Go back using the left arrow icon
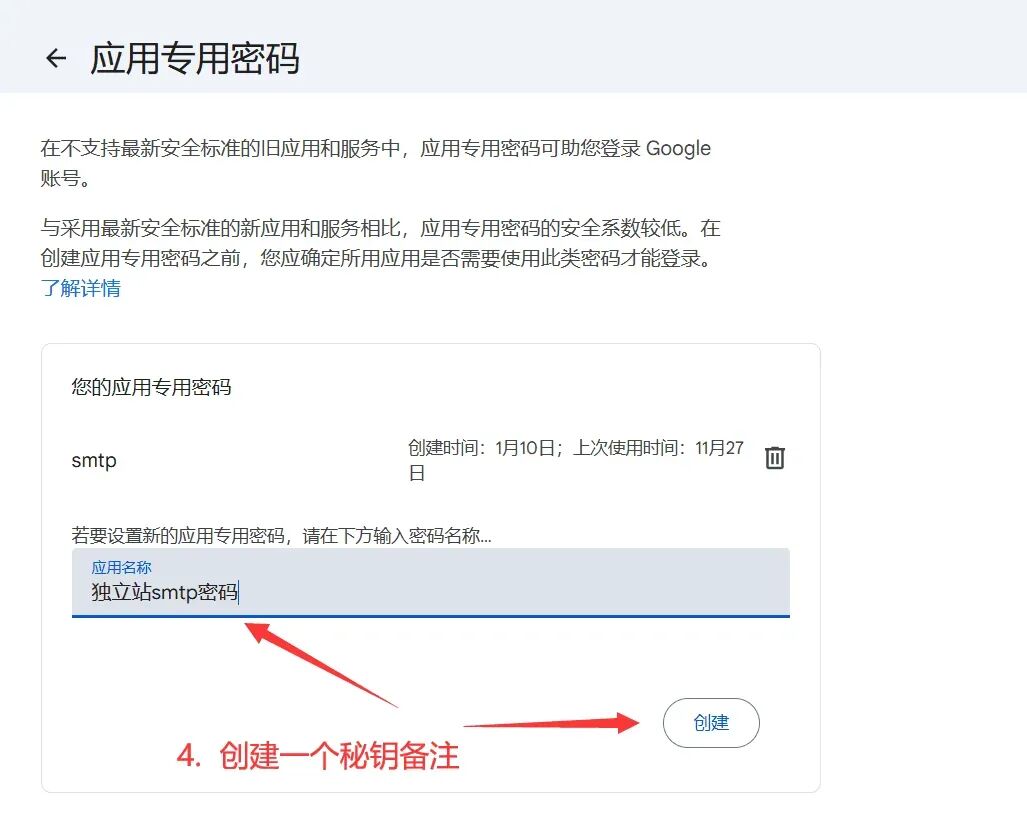This screenshot has height=838, width=1027. pos(56,58)
